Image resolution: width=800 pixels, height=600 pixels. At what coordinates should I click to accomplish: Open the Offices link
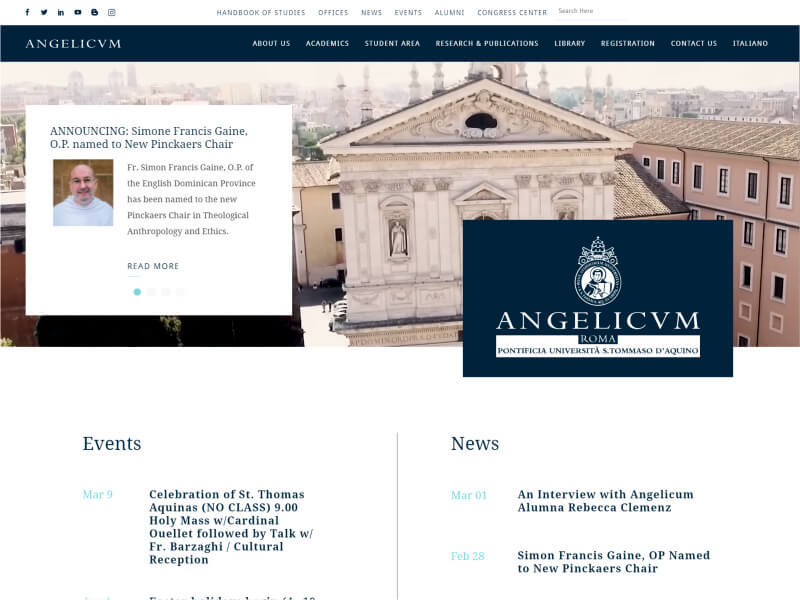(x=333, y=12)
